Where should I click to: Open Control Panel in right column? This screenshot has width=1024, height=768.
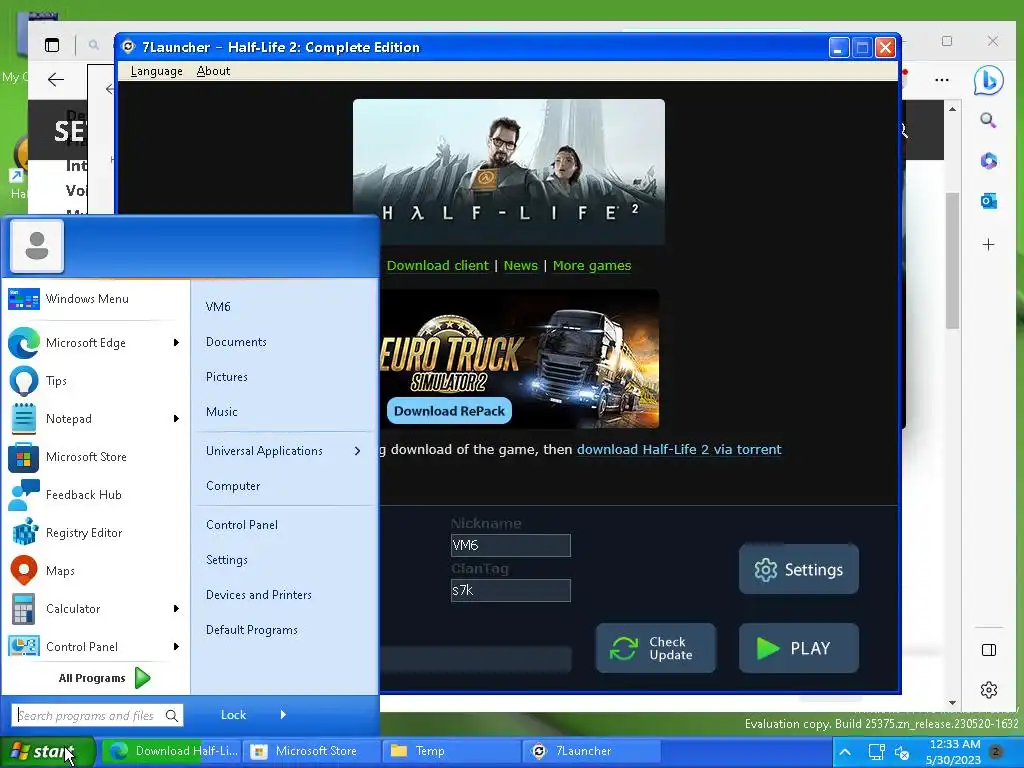[x=242, y=525]
